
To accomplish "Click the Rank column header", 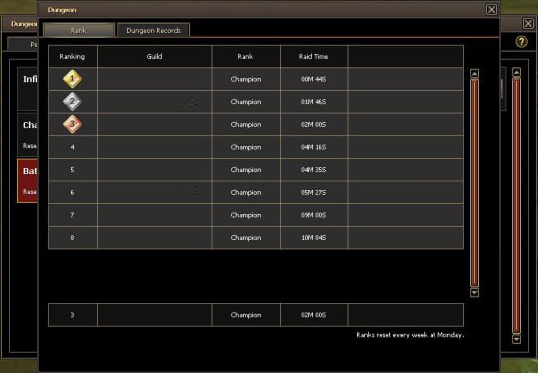I will click(x=246, y=56).
